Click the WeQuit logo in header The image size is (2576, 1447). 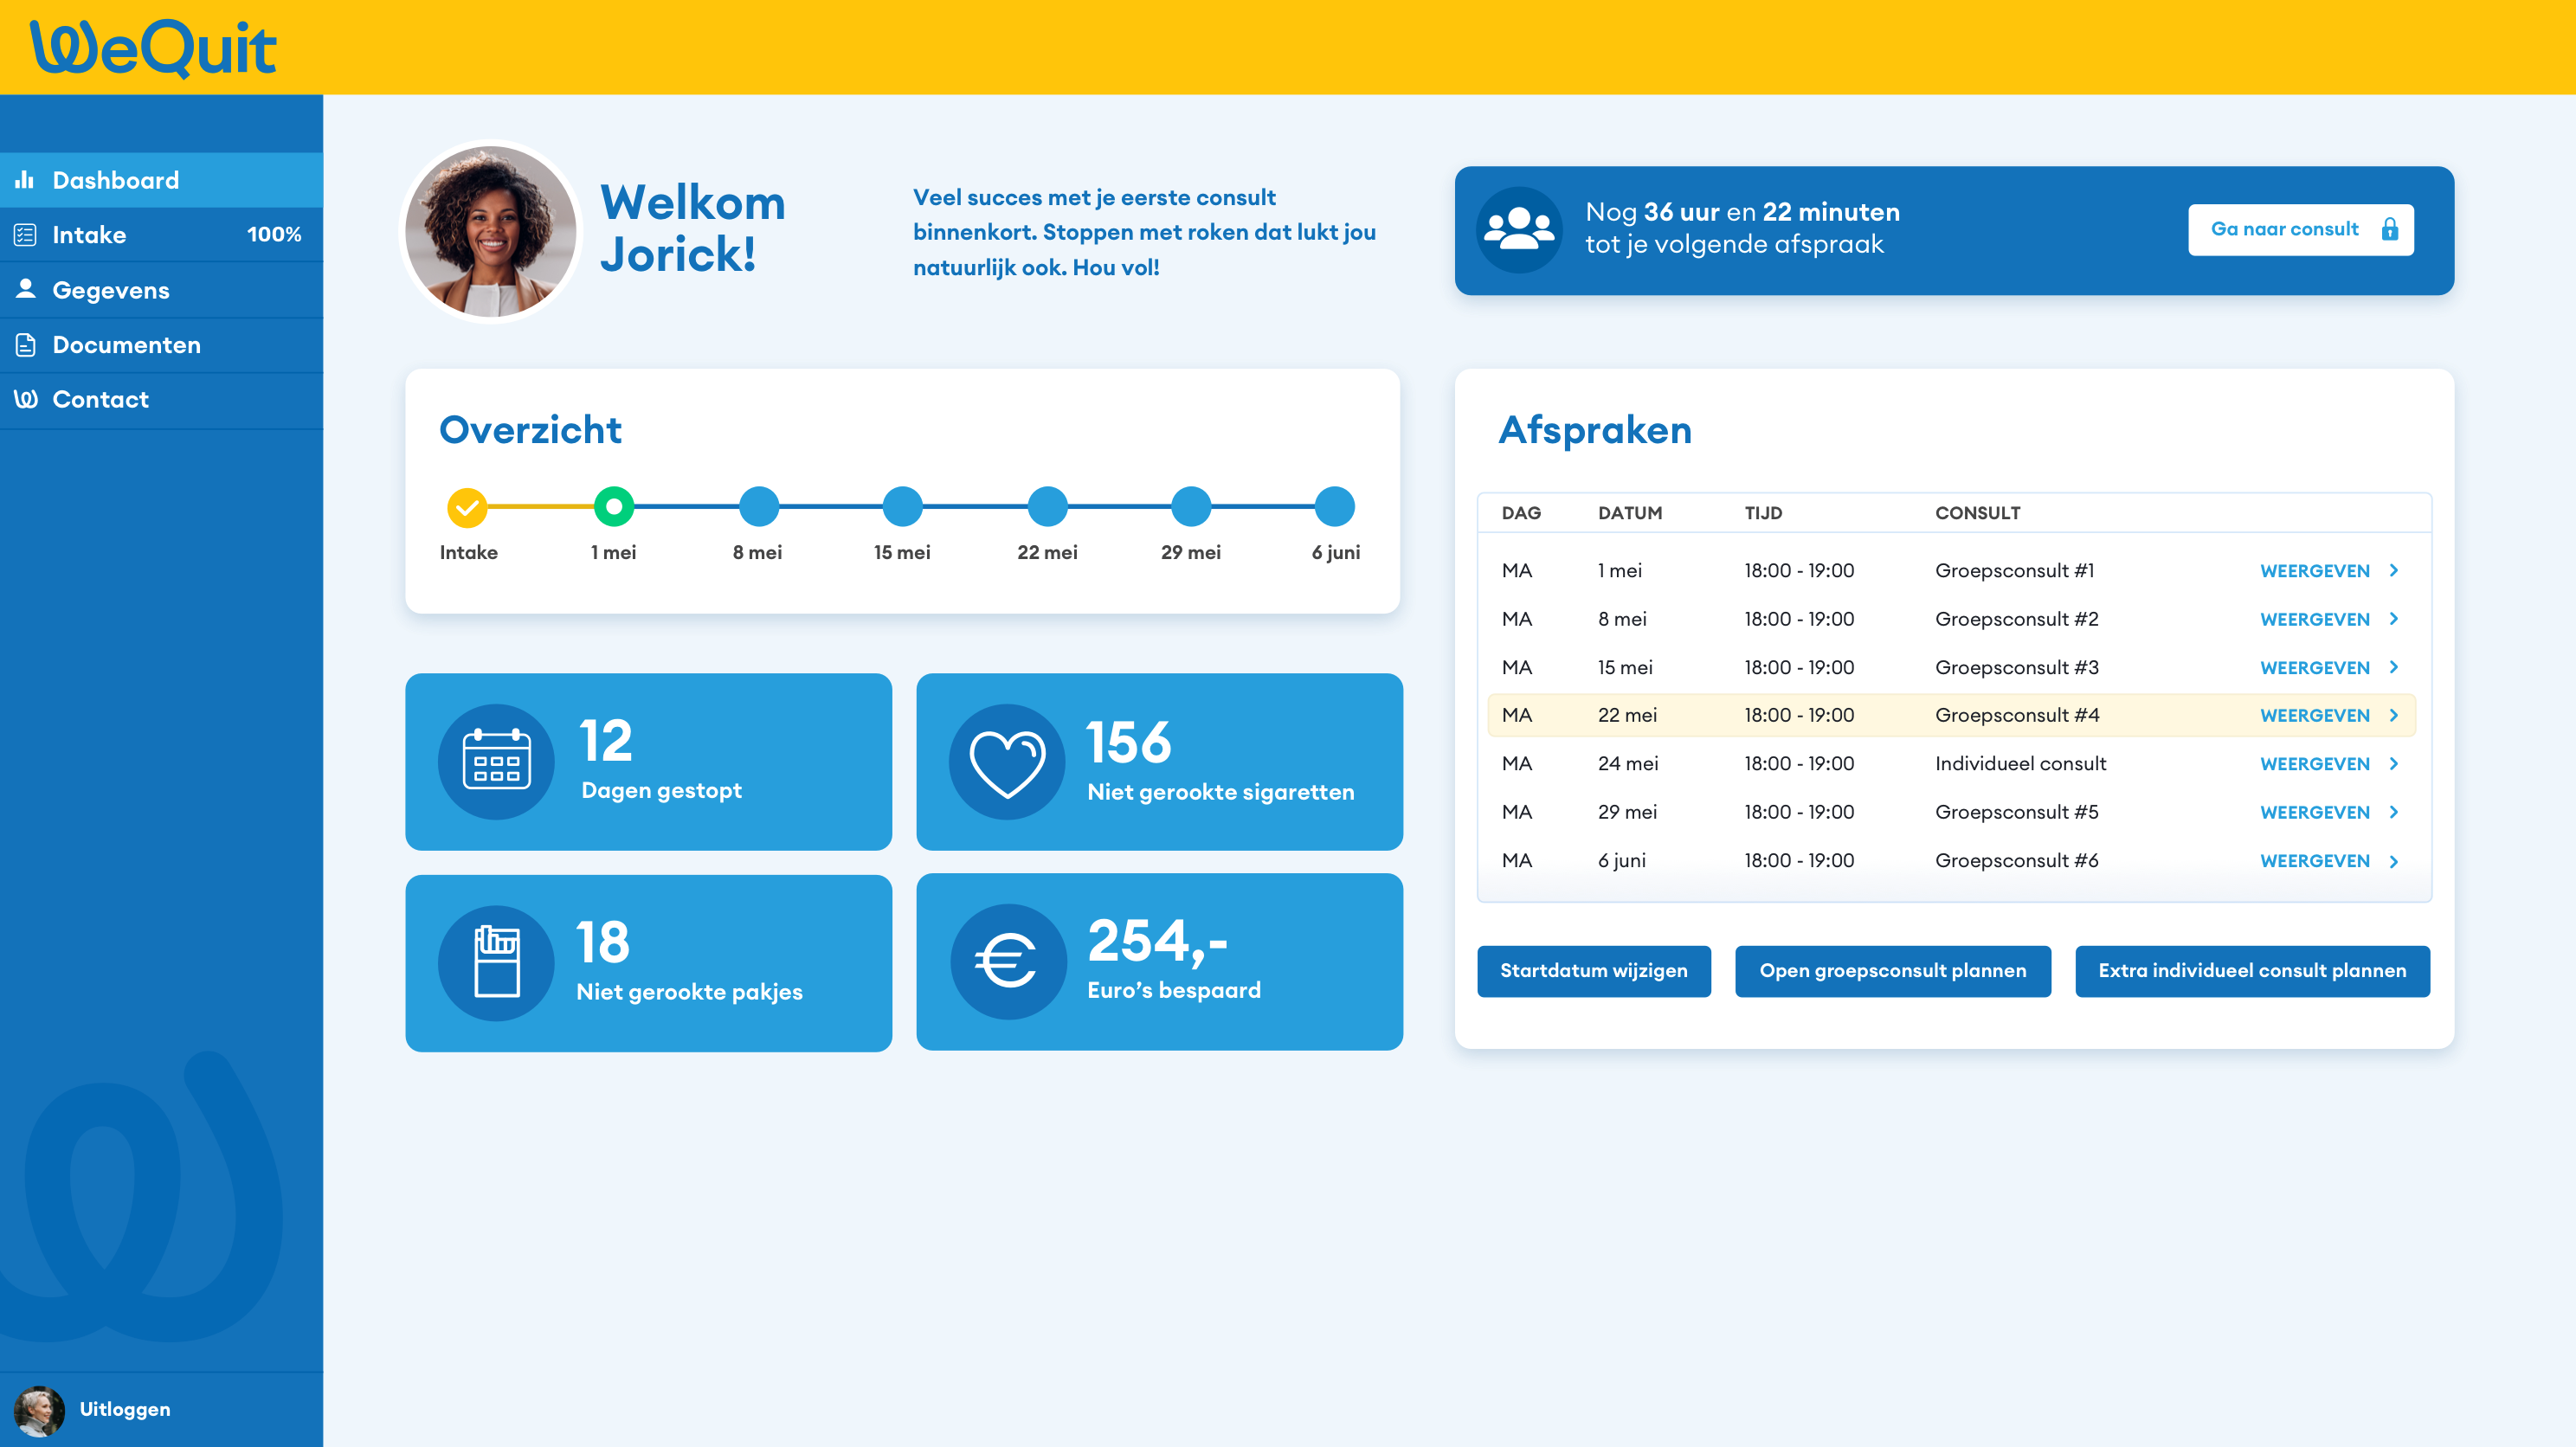[x=153, y=48]
